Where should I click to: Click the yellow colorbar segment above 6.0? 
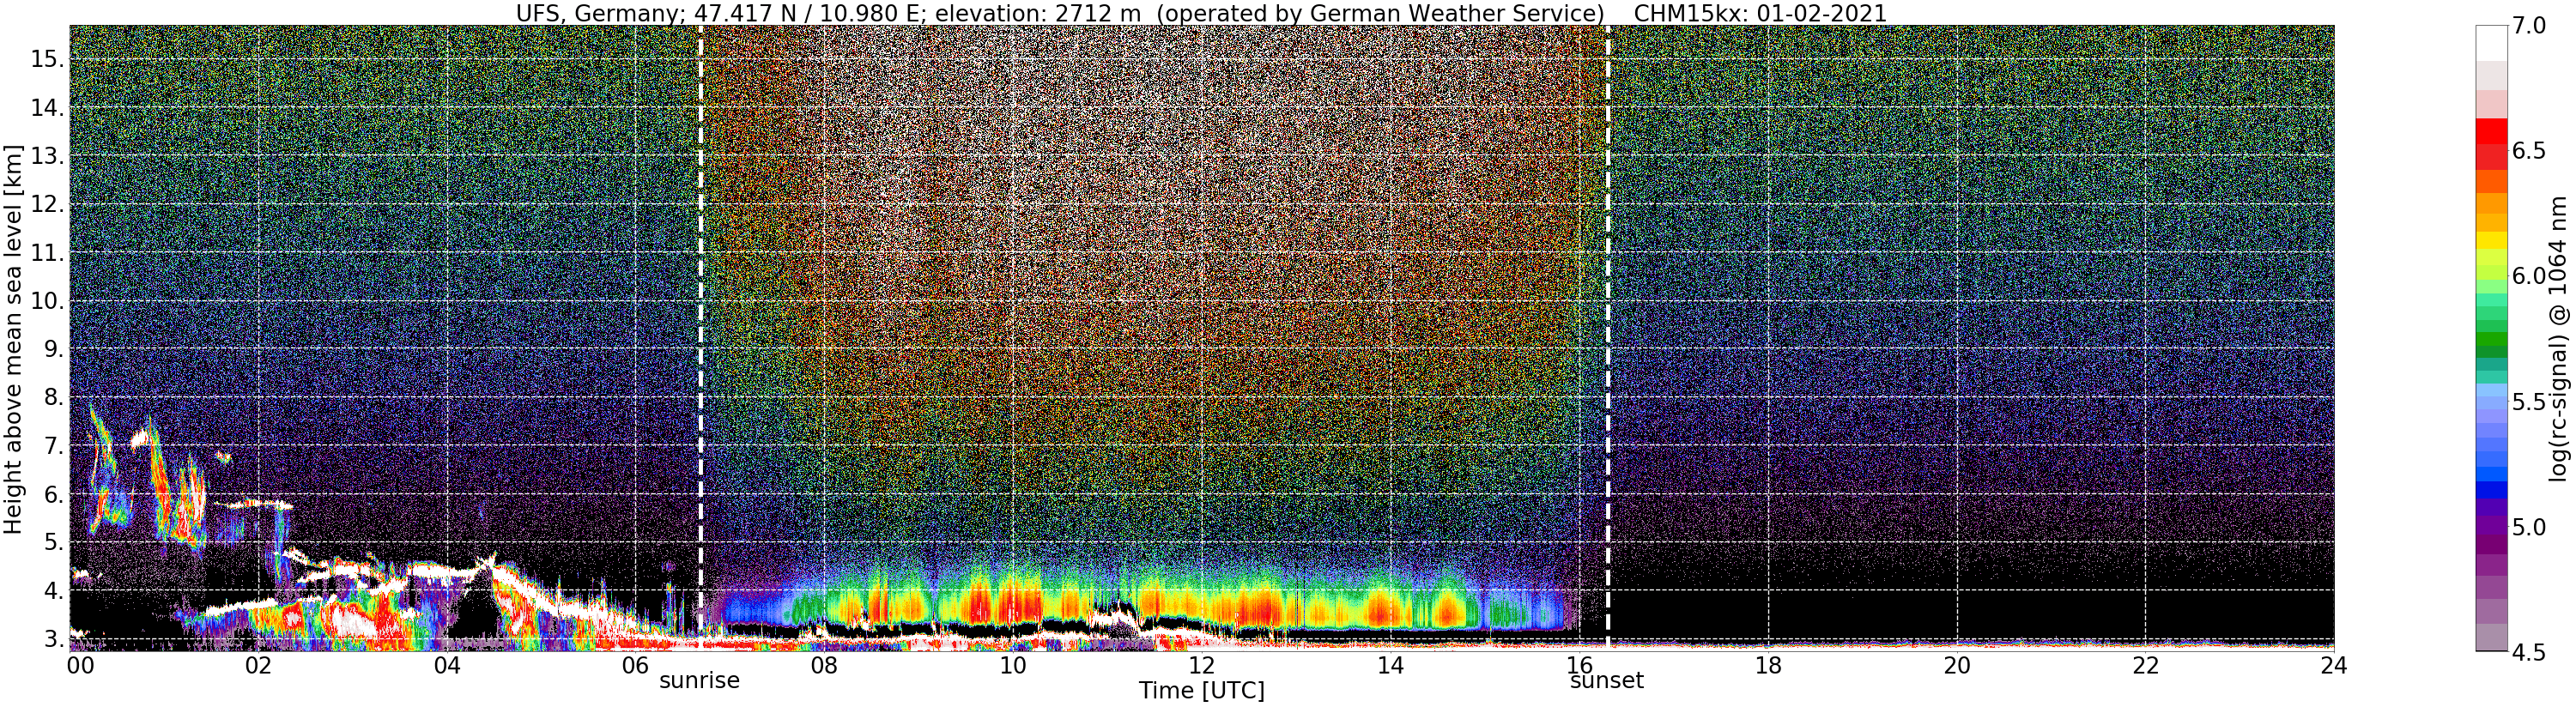[2491, 240]
